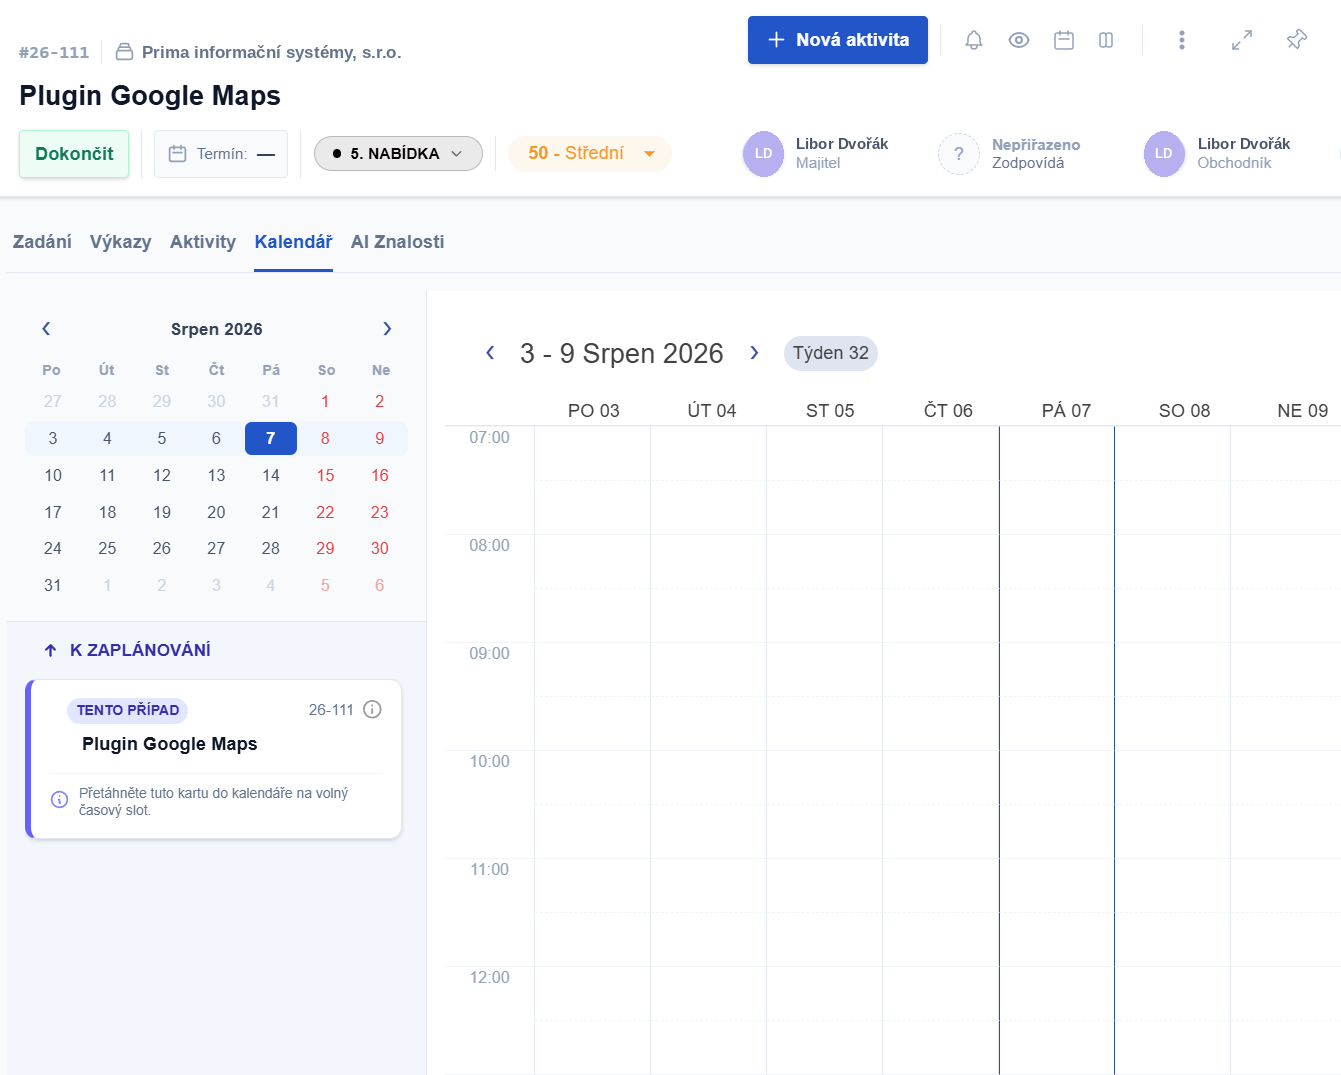Go to previous month in mini calendar
The width and height of the screenshot is (1341, 1075).
pyautogui.click(x=46, y=329)
